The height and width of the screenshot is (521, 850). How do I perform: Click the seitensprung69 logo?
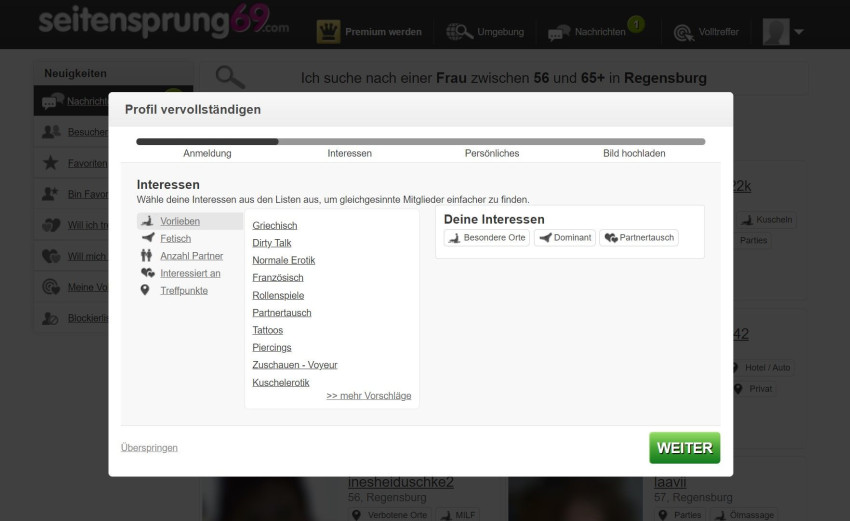[164, 21]
